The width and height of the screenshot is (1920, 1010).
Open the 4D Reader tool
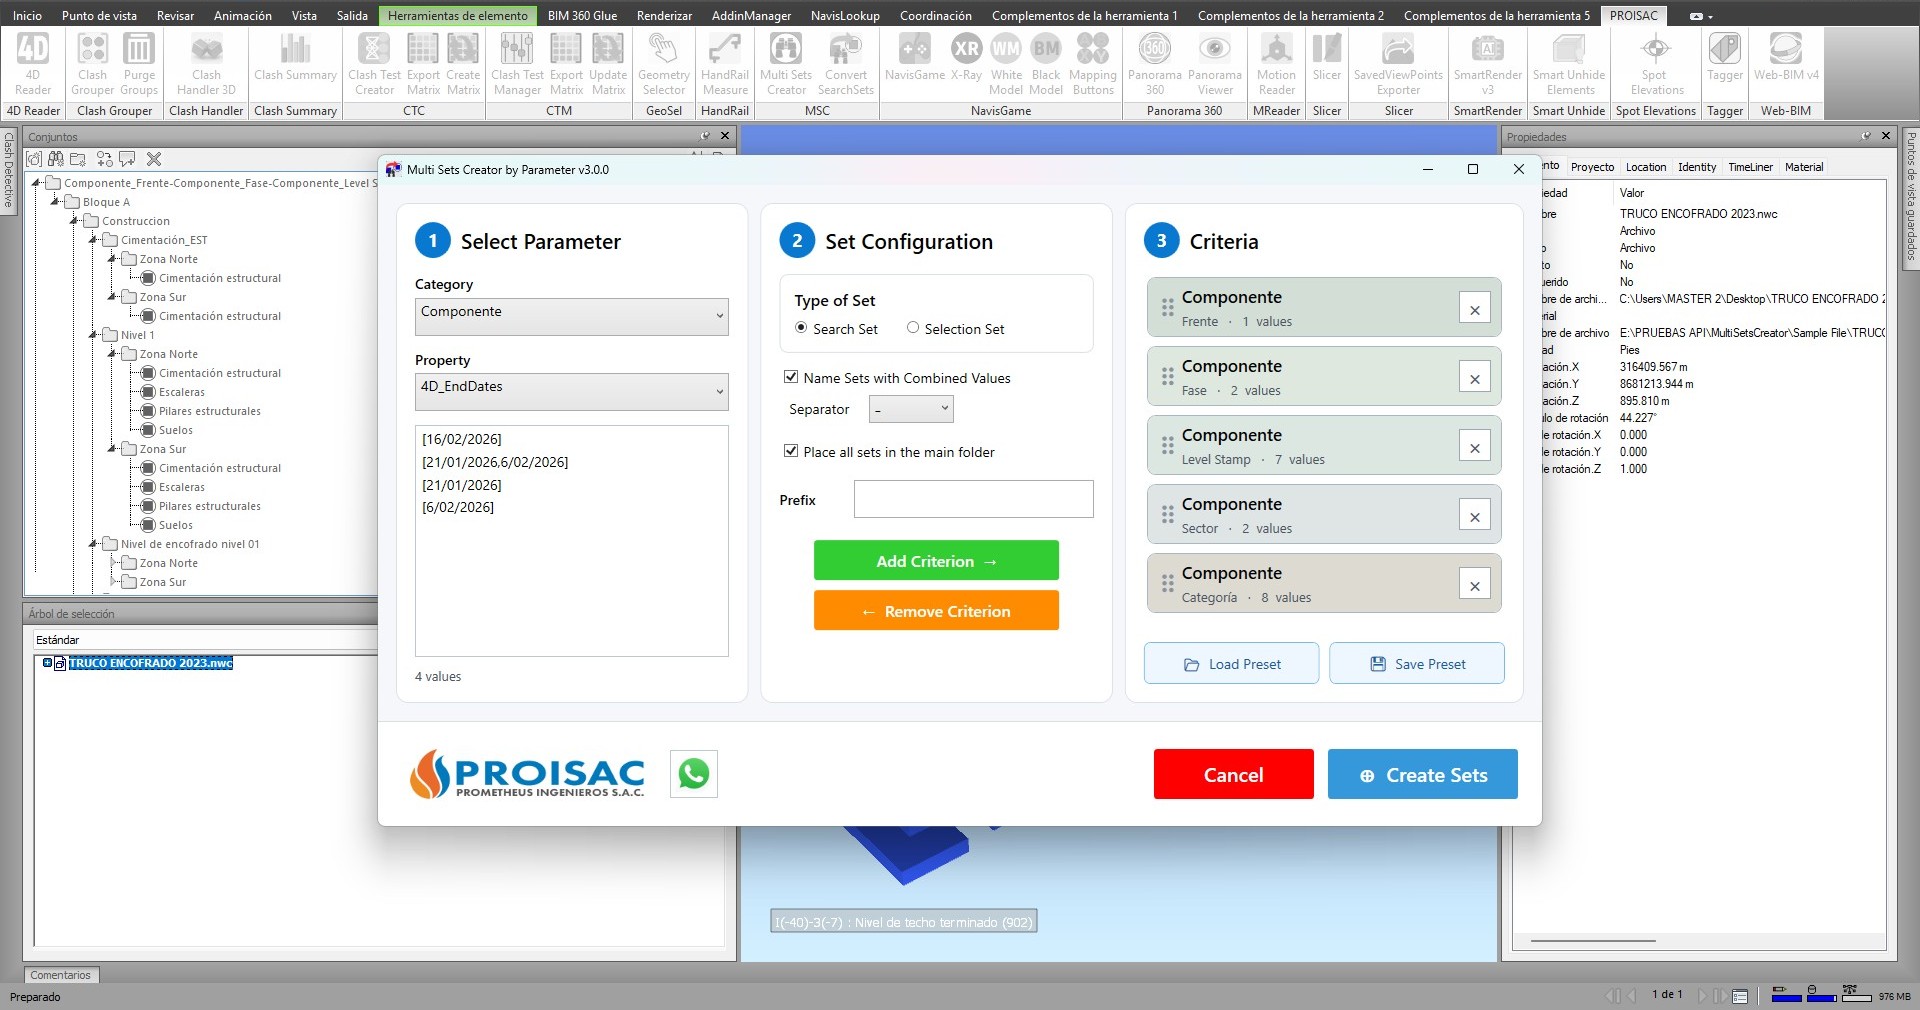[33, 64]
